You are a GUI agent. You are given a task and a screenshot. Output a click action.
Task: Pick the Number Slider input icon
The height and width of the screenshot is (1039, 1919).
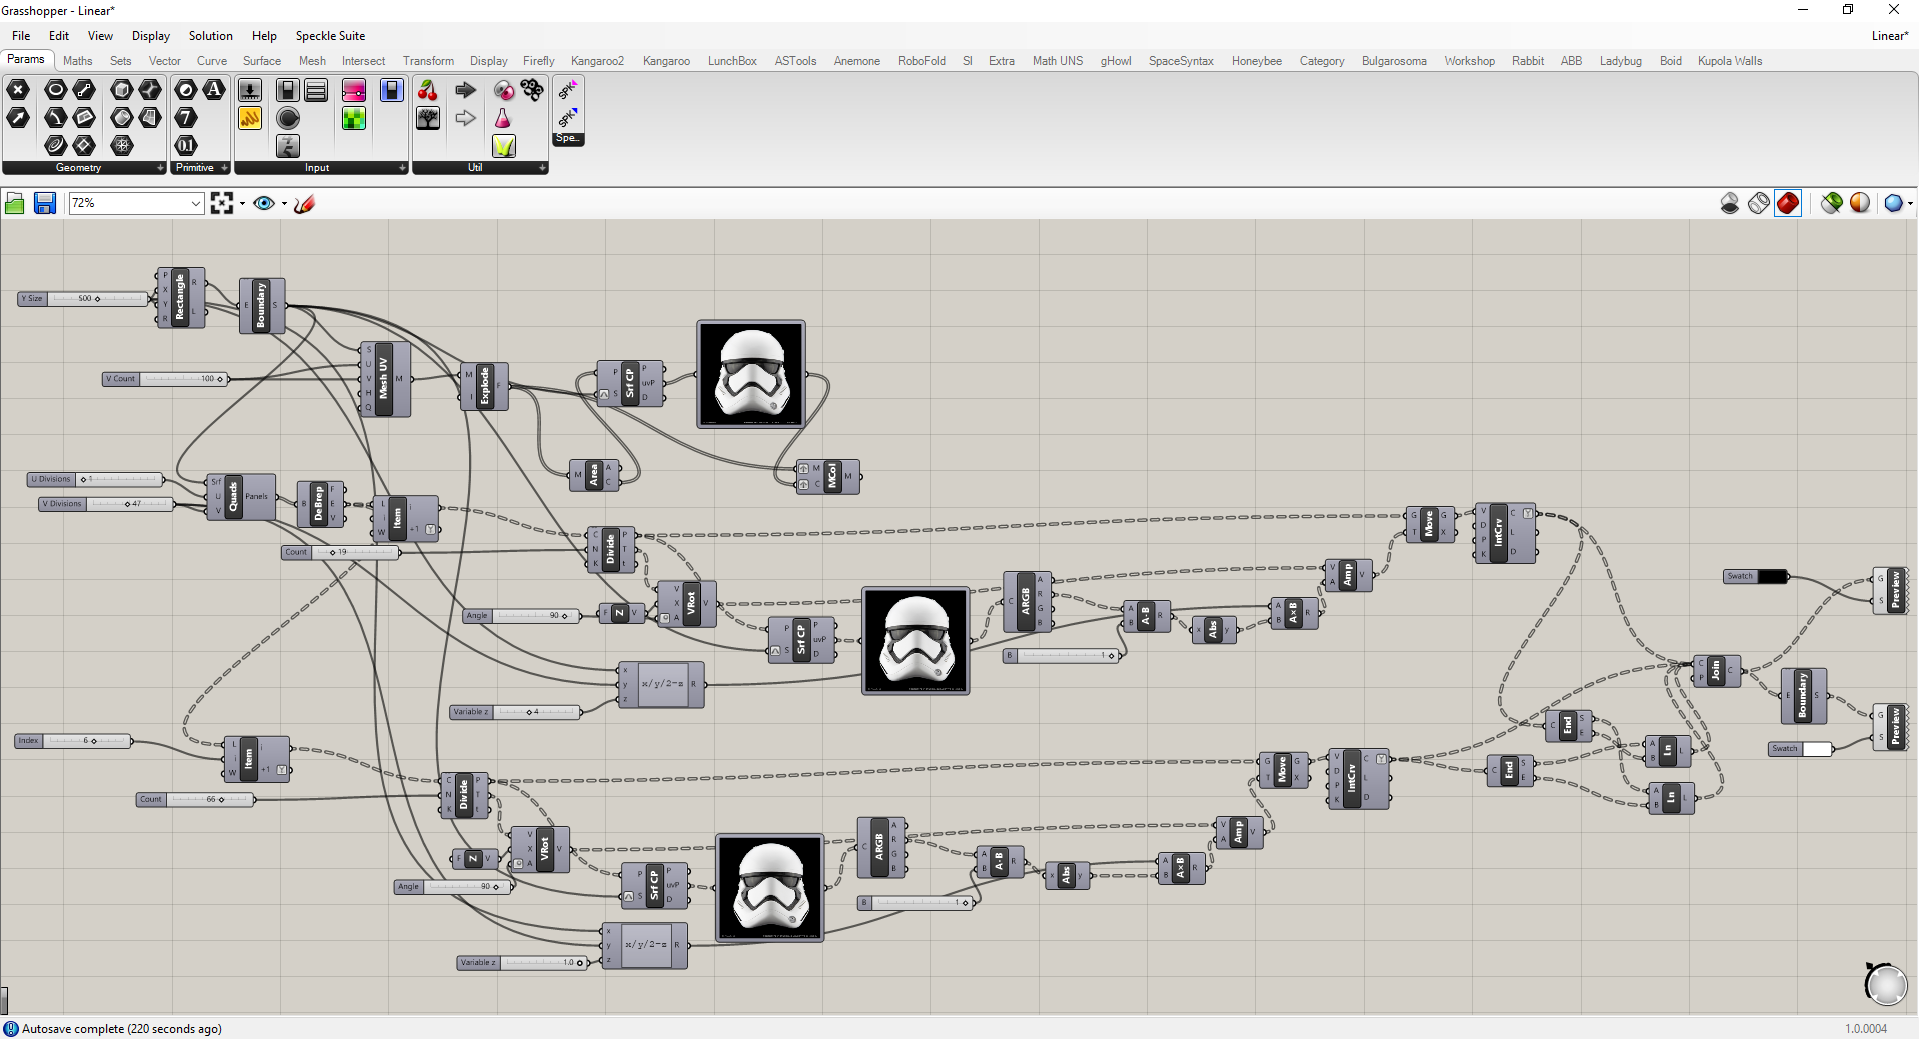click(x=250, y=90)
